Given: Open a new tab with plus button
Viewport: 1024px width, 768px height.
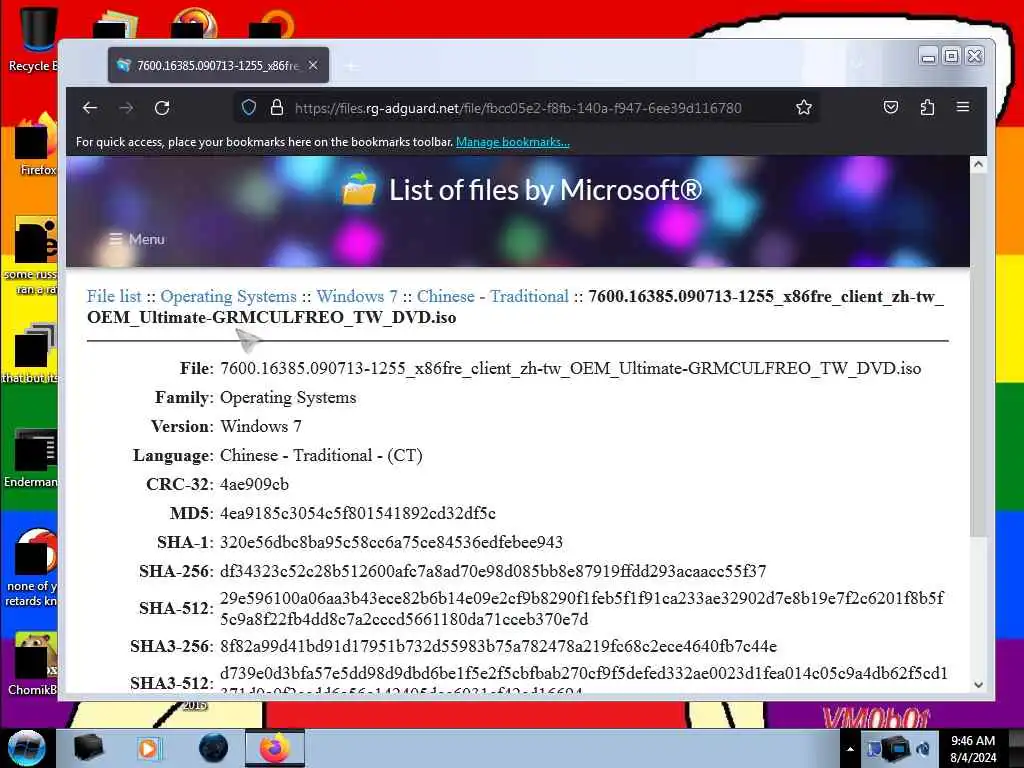Looking at the screenshot, I should click(352, 66).
